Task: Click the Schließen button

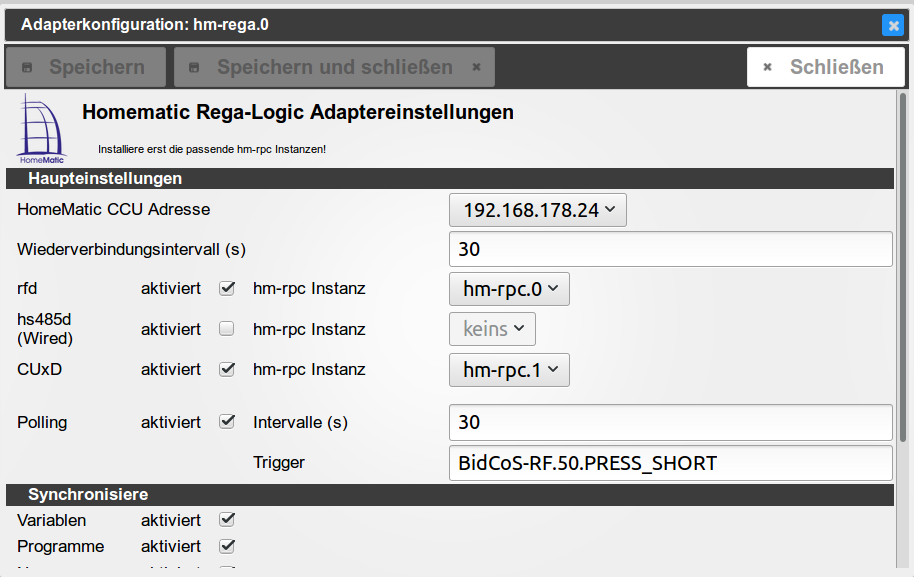Action: [825, 67]
